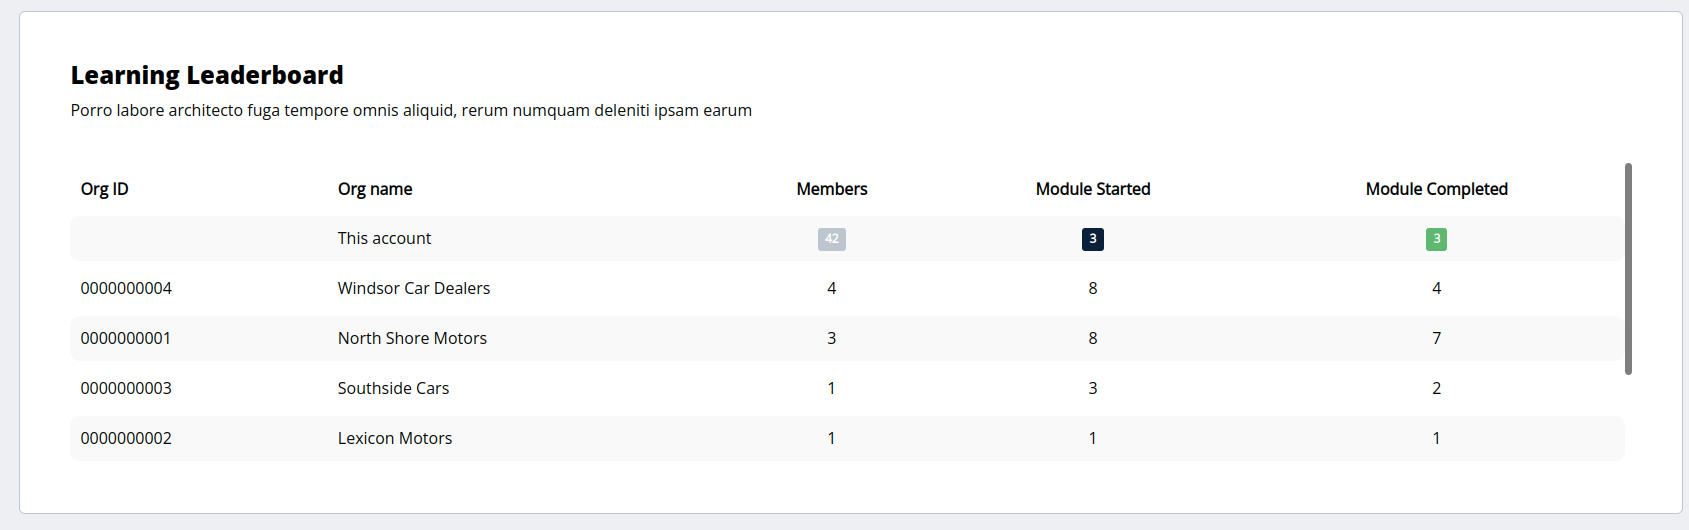Click the Module Started column header
The image size is (1689, 530).
click(1093, 189)
